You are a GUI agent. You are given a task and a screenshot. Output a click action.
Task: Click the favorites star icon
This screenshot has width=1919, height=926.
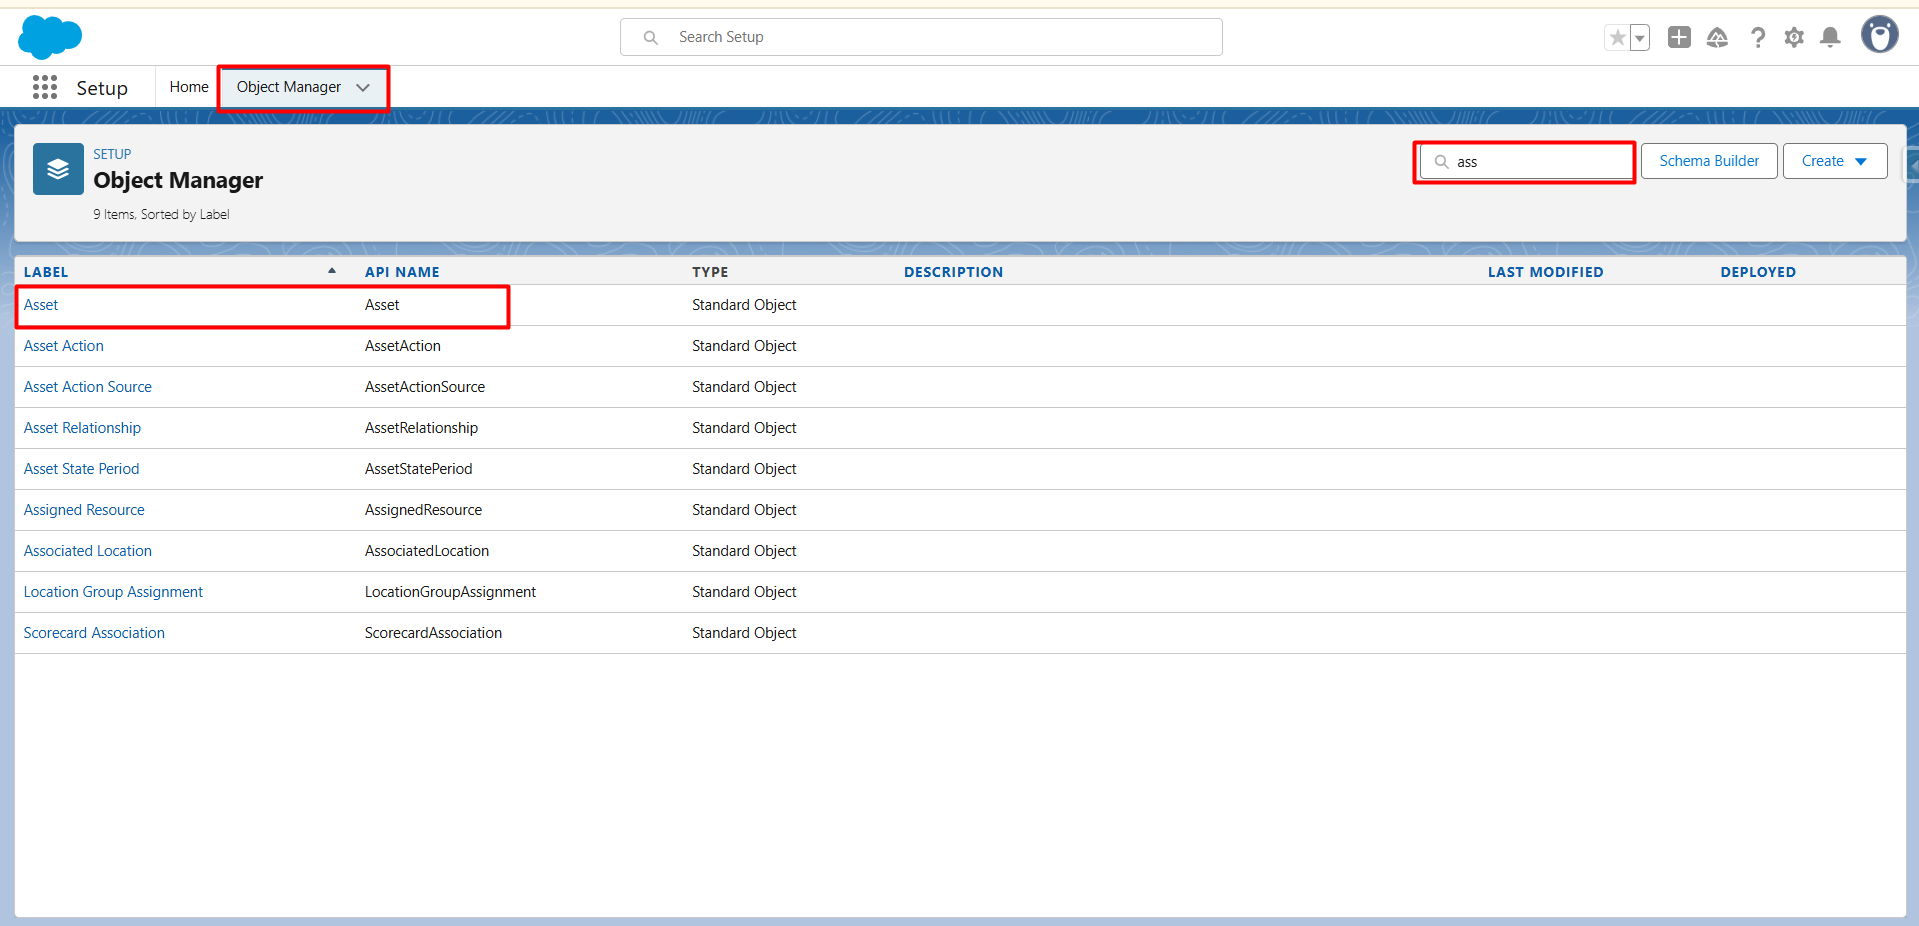click(1617, 38)
